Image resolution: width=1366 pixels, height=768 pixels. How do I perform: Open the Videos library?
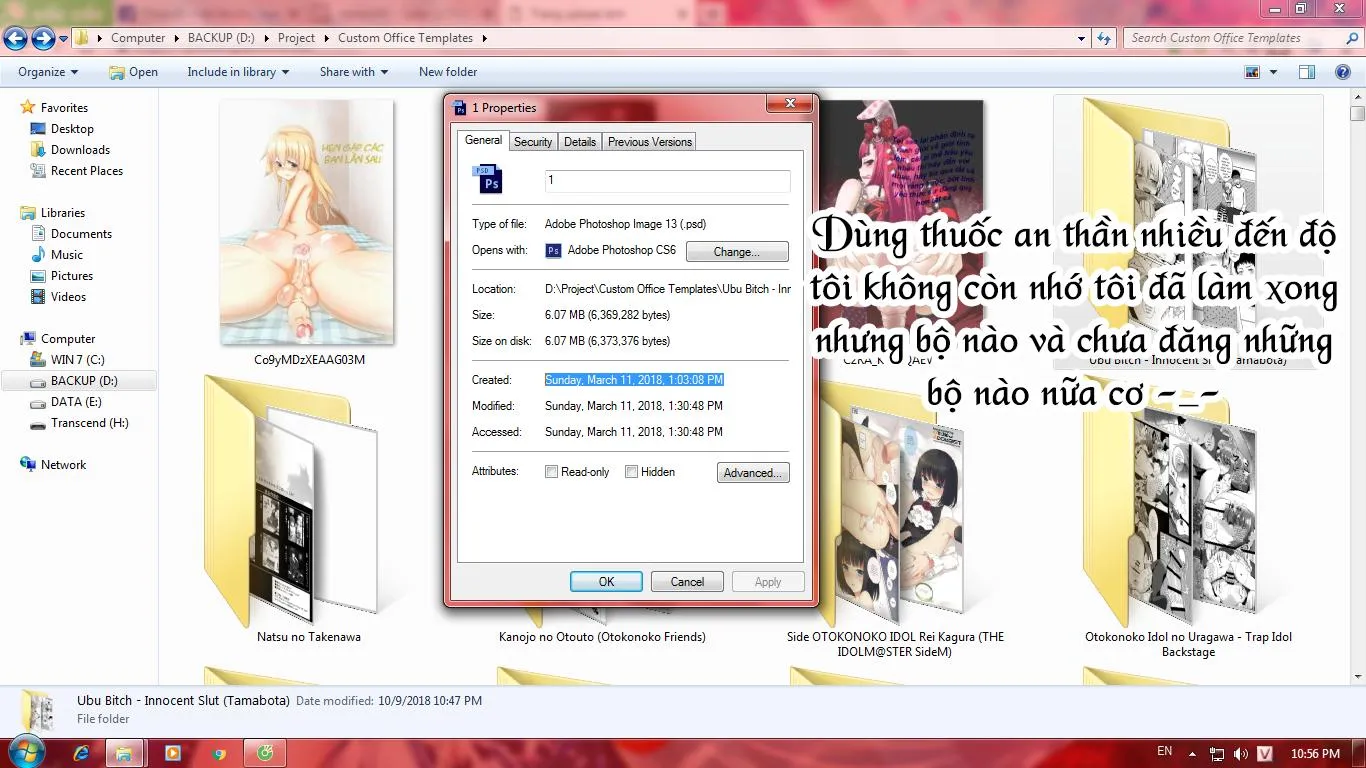coord(68,297)
